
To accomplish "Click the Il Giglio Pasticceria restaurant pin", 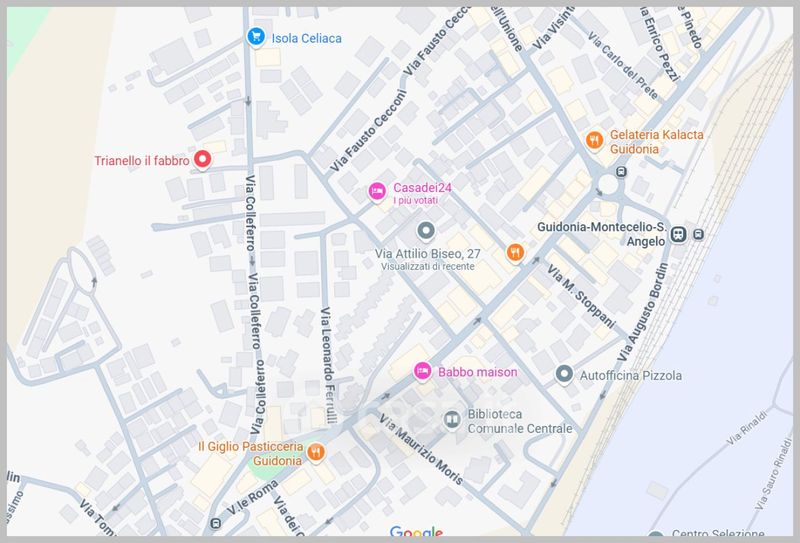I will click(x=316, y=453).
